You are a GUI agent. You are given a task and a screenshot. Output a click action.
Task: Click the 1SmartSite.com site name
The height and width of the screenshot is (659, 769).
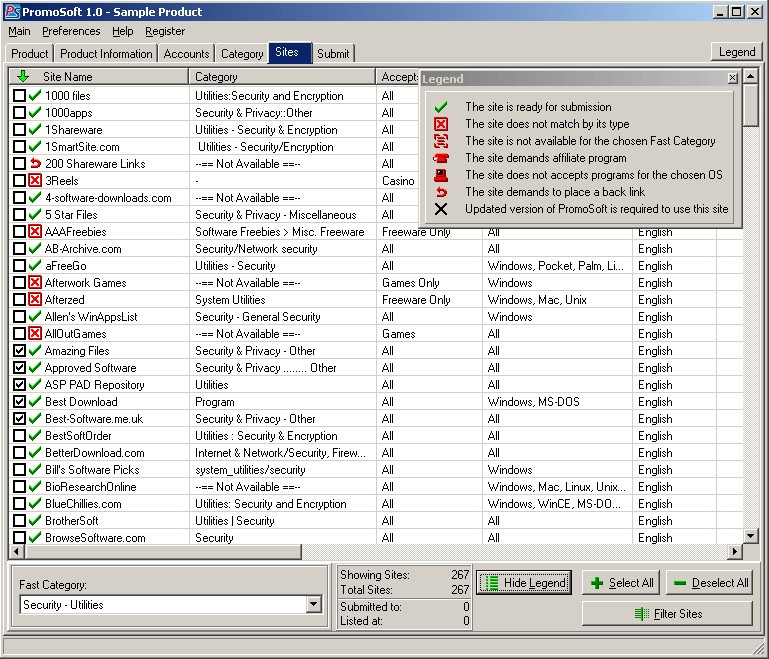[x=82, y=147]
